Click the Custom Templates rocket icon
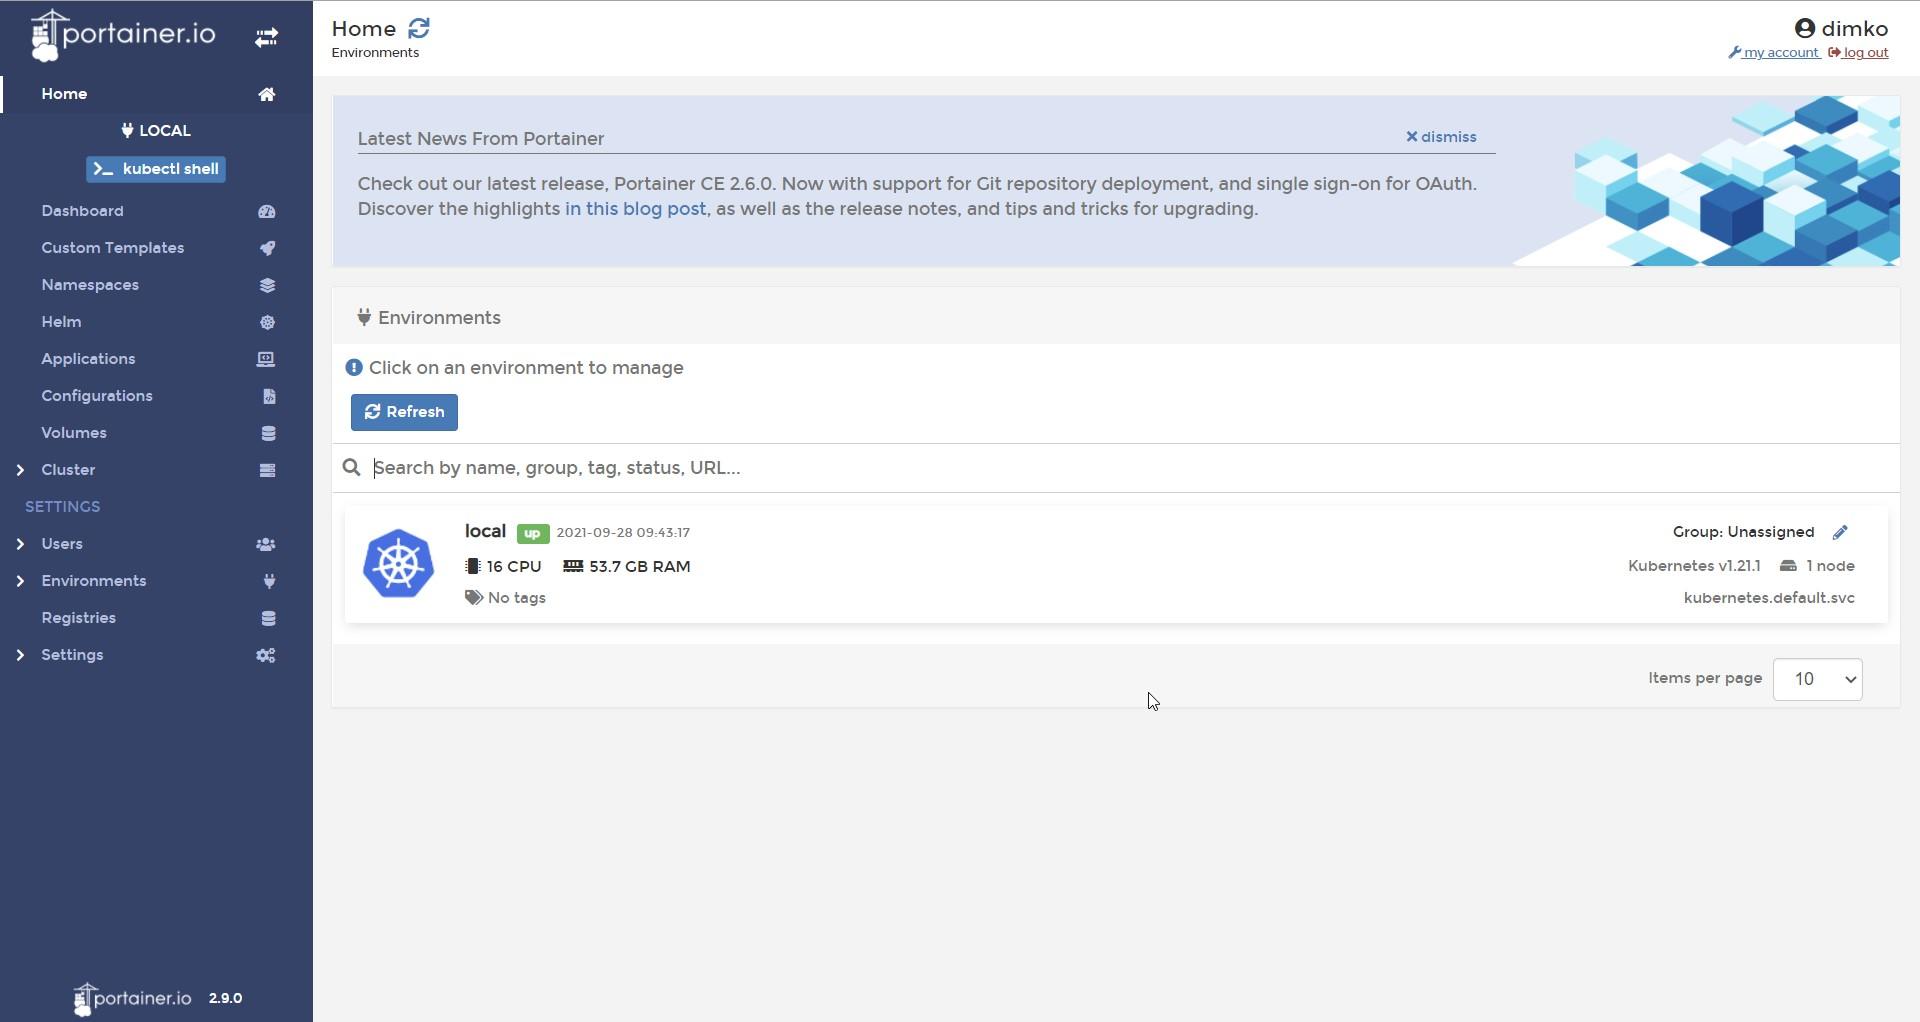Image resolution: width=1920 pixels, height=1022 pixels. tap(267, 248)
